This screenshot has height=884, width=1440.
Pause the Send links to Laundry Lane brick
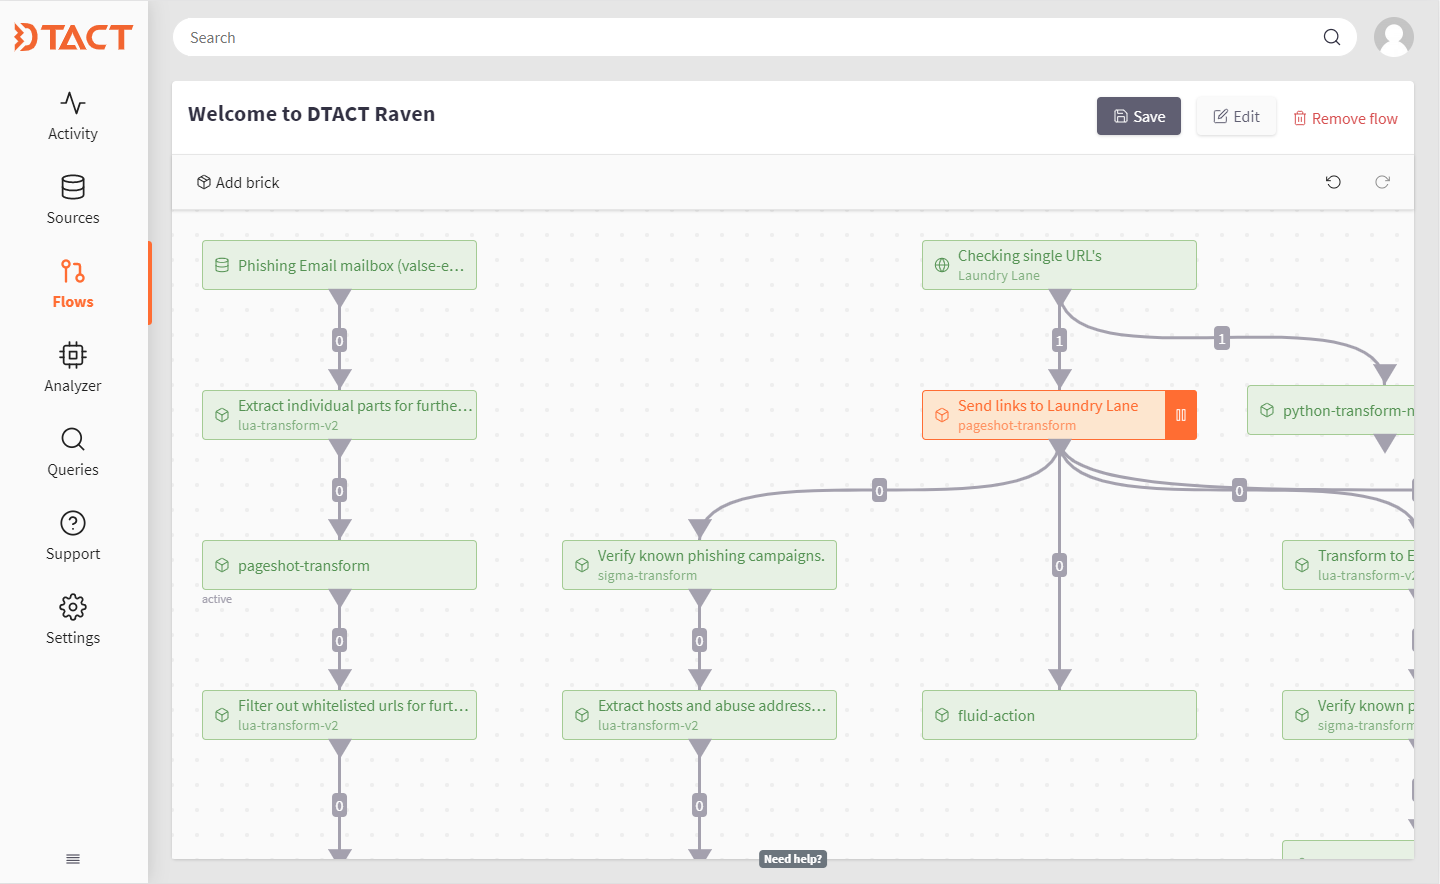pyautogui.click(x=1180, y=415)
